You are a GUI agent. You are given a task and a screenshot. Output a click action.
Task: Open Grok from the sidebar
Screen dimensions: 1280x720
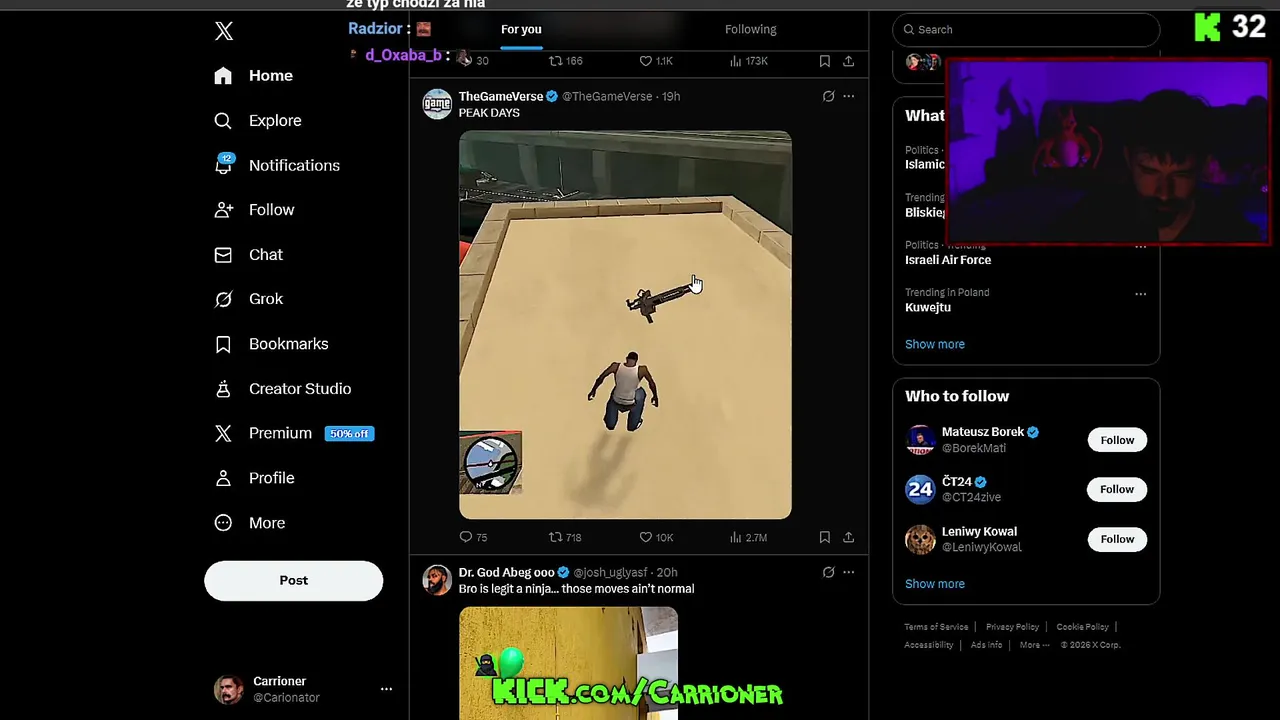(x=249, y=299)
